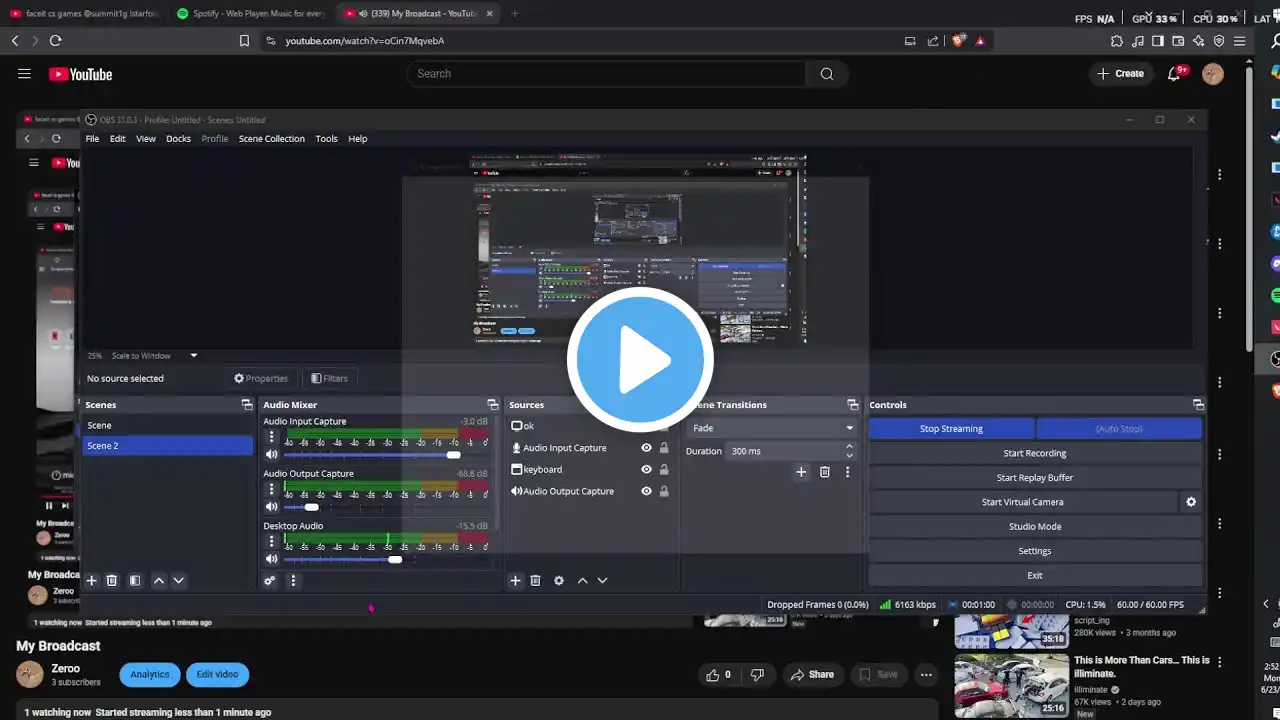Viewport: 1280px width, 720px height.
Task: Pop out the Controls dock
Action: tap(1198, 405)
